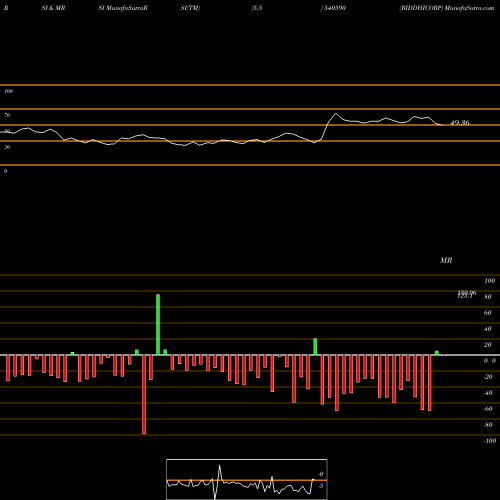
Task: Click the RSI axis label 100
Action: point(8,91)
